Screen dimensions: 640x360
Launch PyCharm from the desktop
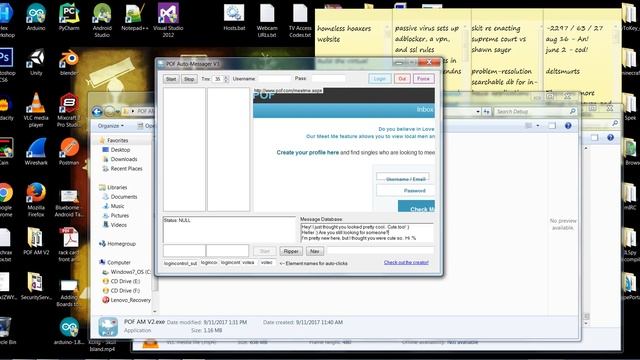tap(69, 17)
